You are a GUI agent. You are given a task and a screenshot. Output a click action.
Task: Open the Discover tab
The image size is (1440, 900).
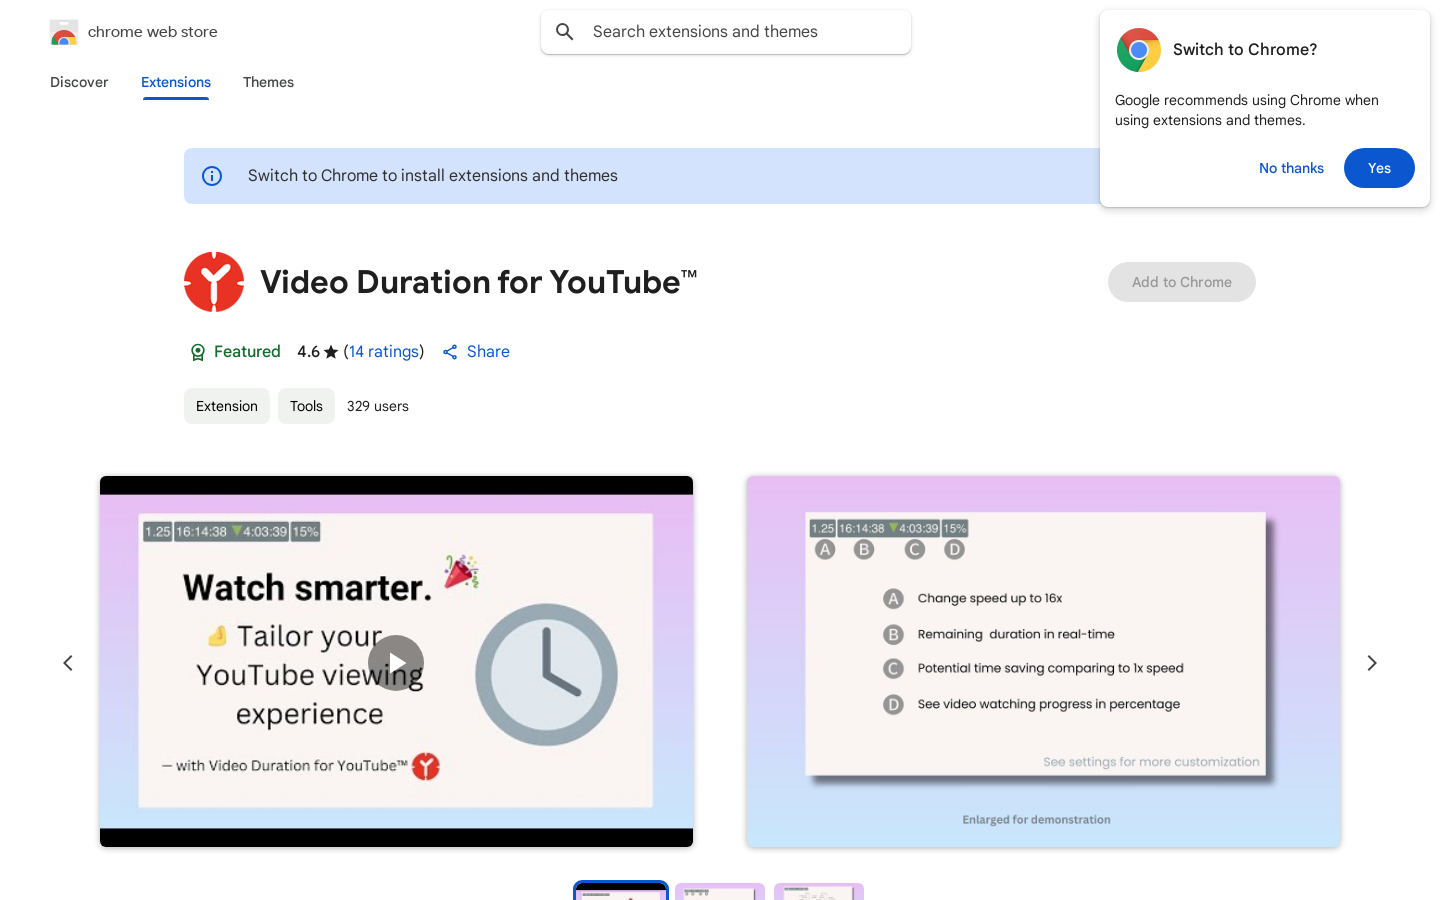pos(79,82)
